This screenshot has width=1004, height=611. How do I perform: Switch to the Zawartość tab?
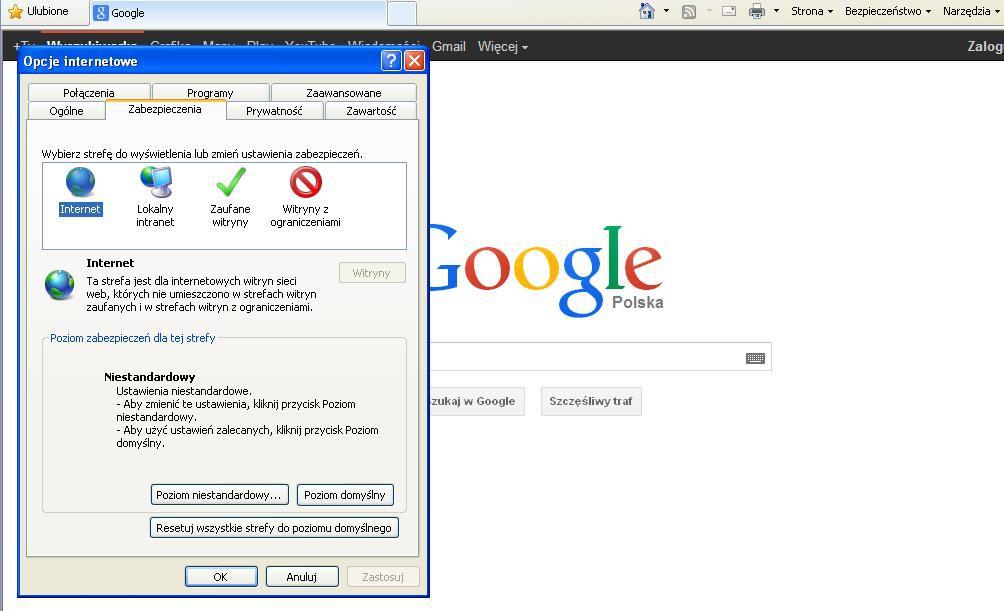pyautogui.click(x=371, y=110)
